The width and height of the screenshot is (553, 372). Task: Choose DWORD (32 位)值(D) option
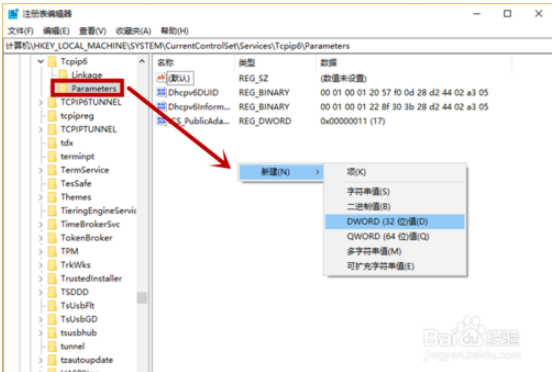tap(395, 221)
